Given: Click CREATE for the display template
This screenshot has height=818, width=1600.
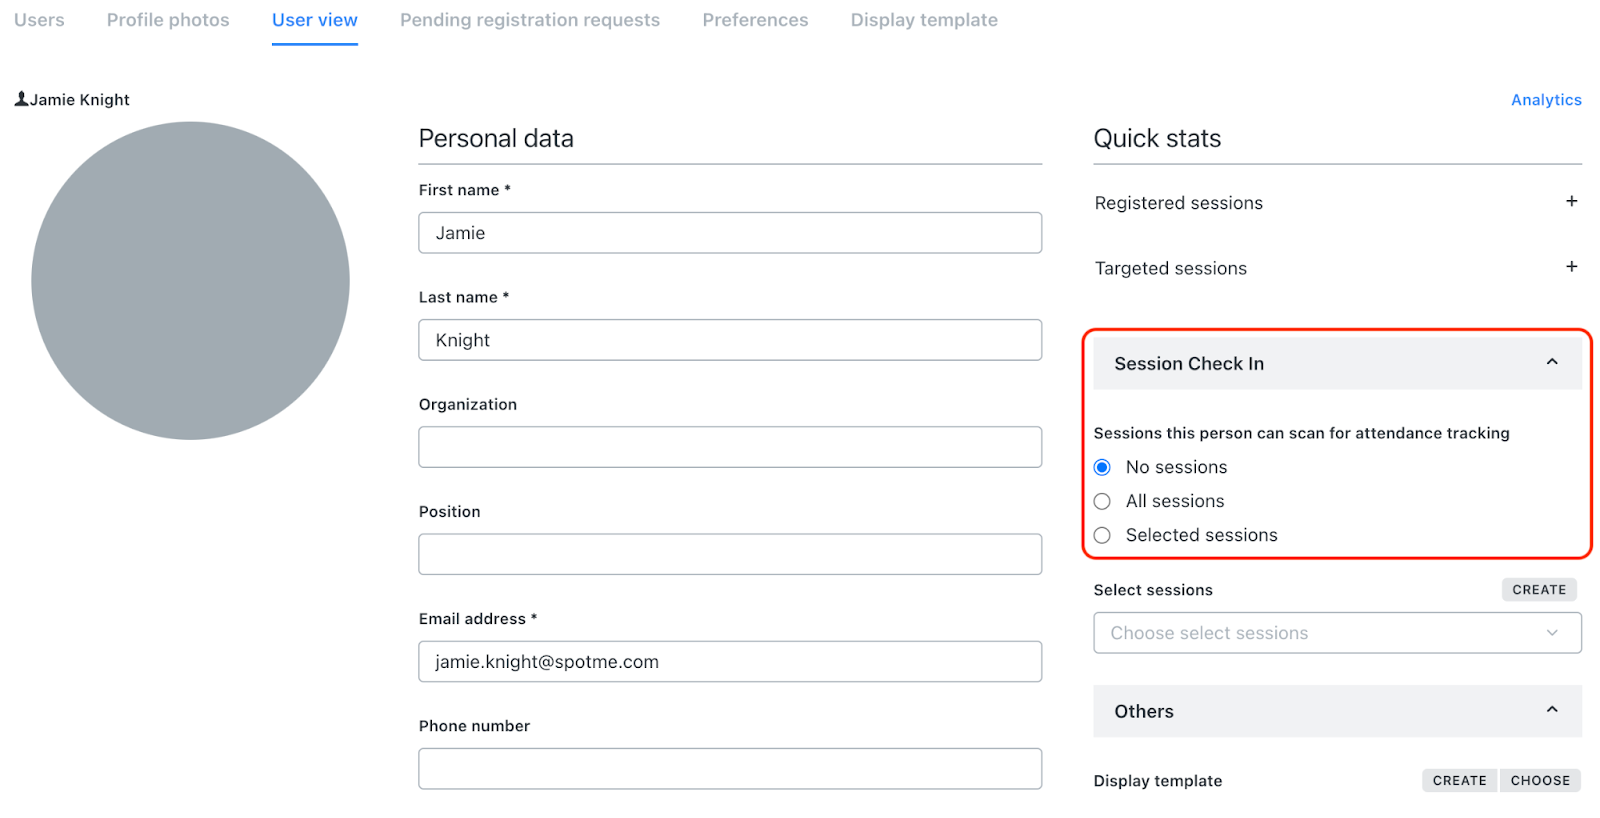Looking at the screenshot, I should (1458, 780).
